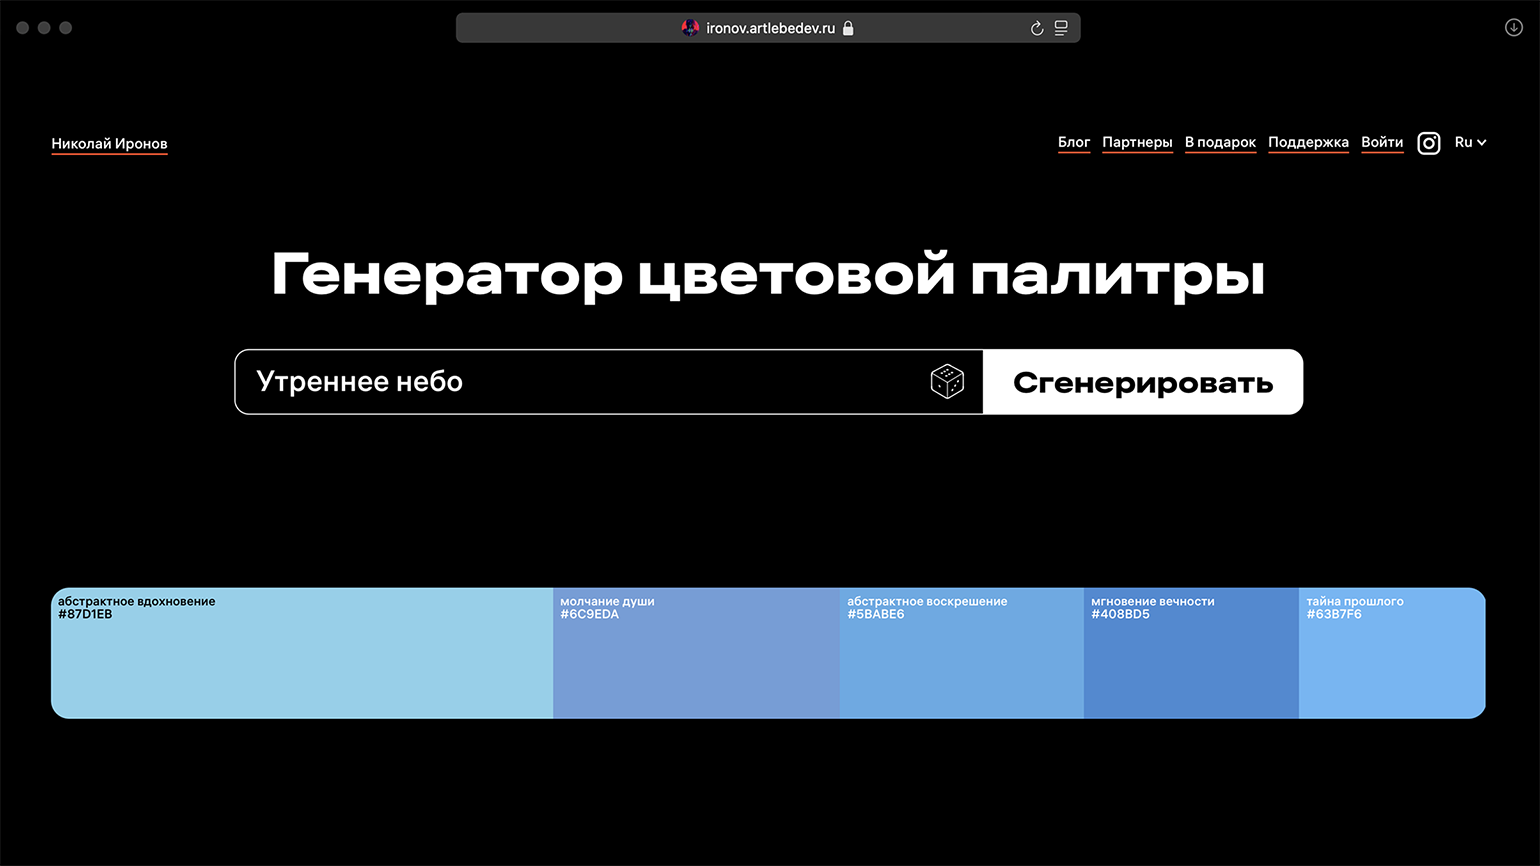
Task: Reload the page with the refresh icon
Action: (1037, 28)
